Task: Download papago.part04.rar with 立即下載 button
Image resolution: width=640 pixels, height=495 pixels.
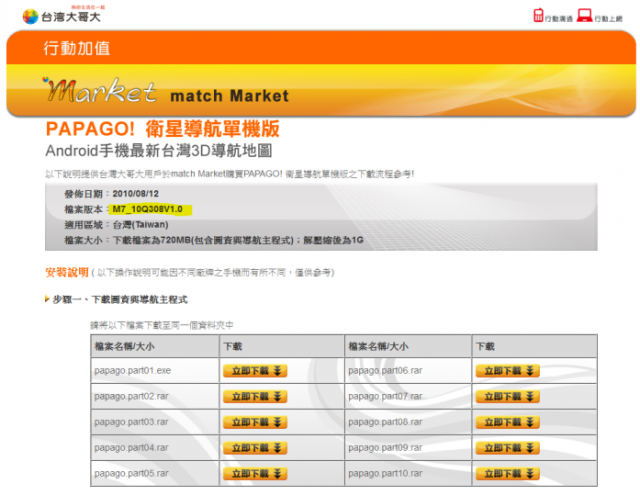Action: tap(255, 448)
